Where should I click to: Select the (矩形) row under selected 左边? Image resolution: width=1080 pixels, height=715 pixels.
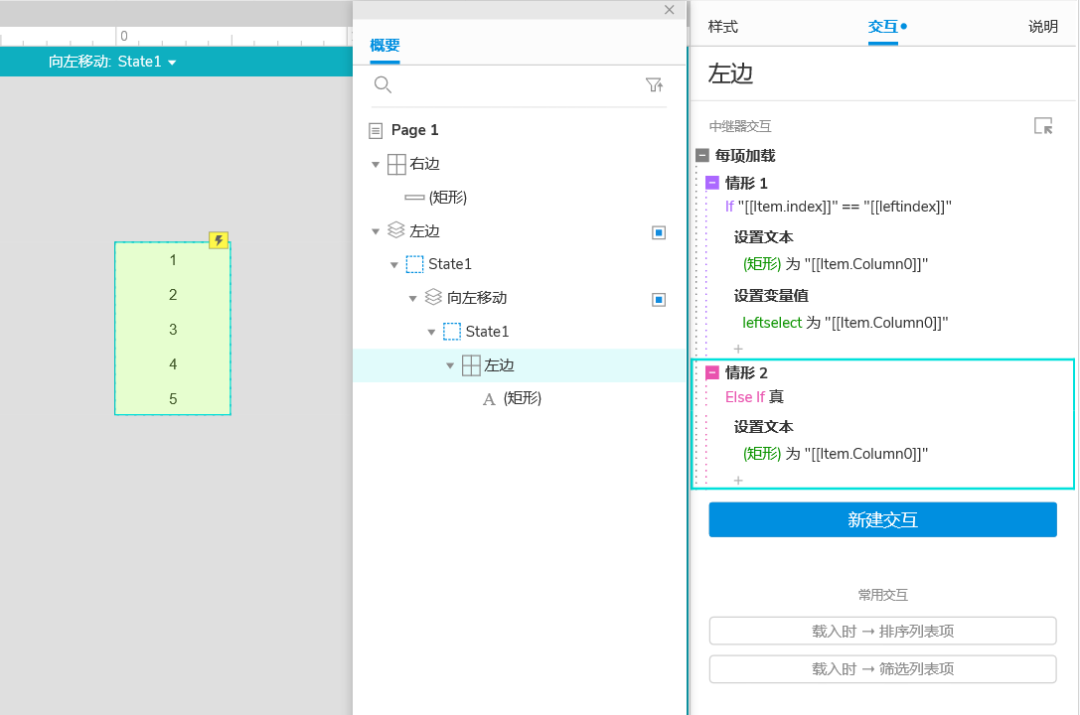(x=519, y=399)
